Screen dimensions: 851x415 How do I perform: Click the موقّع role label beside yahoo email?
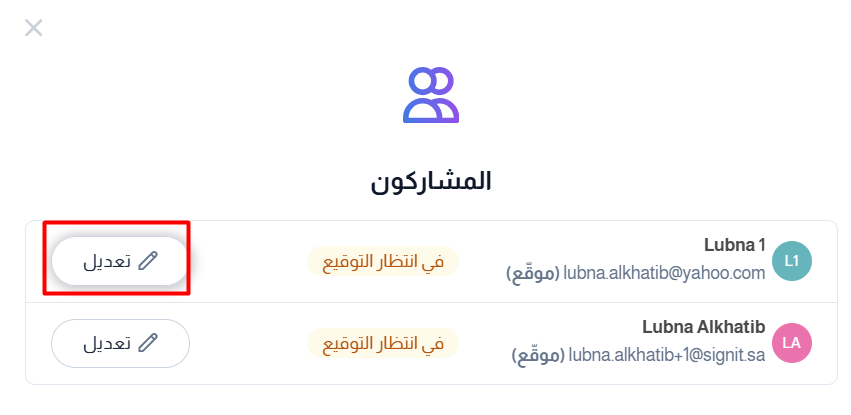click(533, 273)
